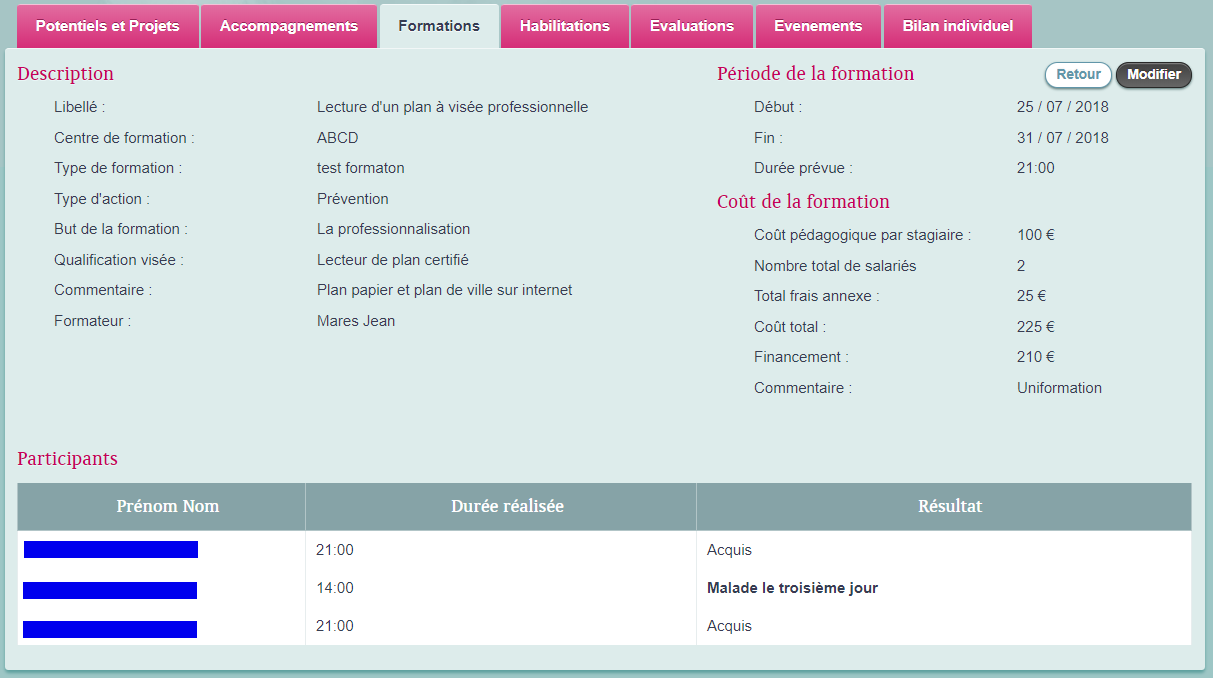
Task: Click the 14:00 duration cell
Action: (x=335, y=588)
